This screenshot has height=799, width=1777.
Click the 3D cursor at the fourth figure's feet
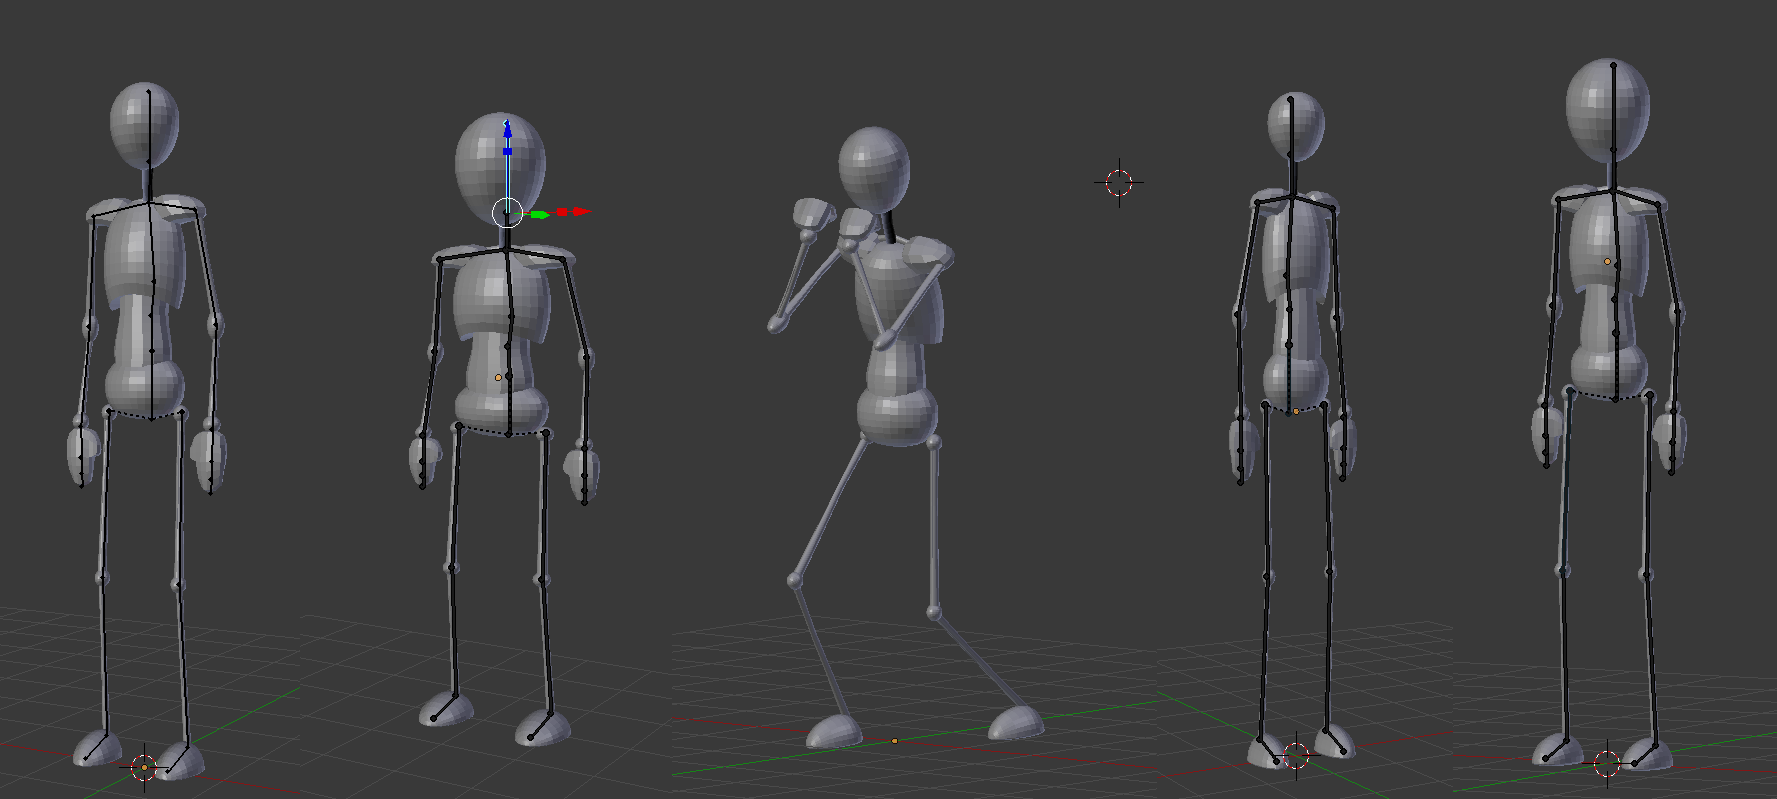pyautogui.click(x=1296, y=756)
